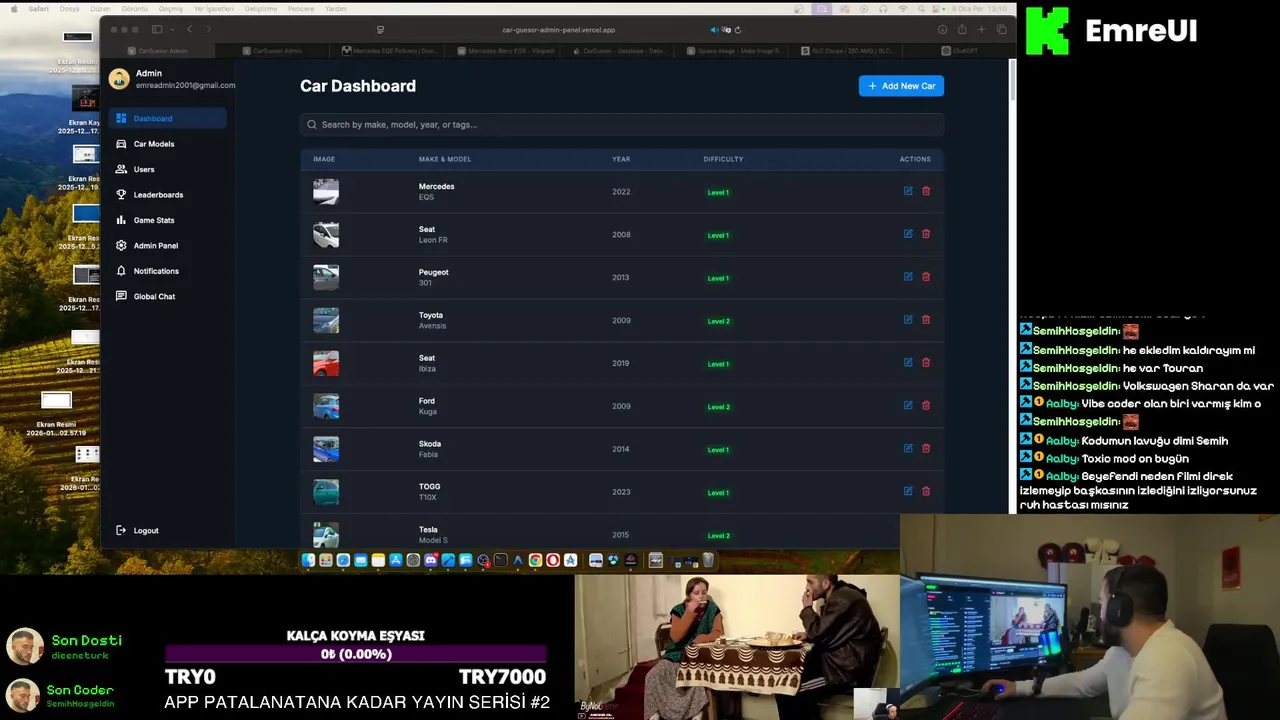Screen dimensions: 1280x720
Task: Delete the TOGG T10X row
Action: (926, 492)
